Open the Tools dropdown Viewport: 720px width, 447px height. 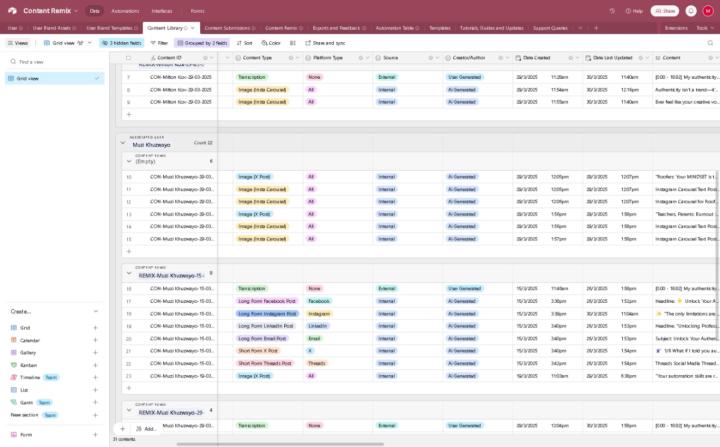point(704,28)
